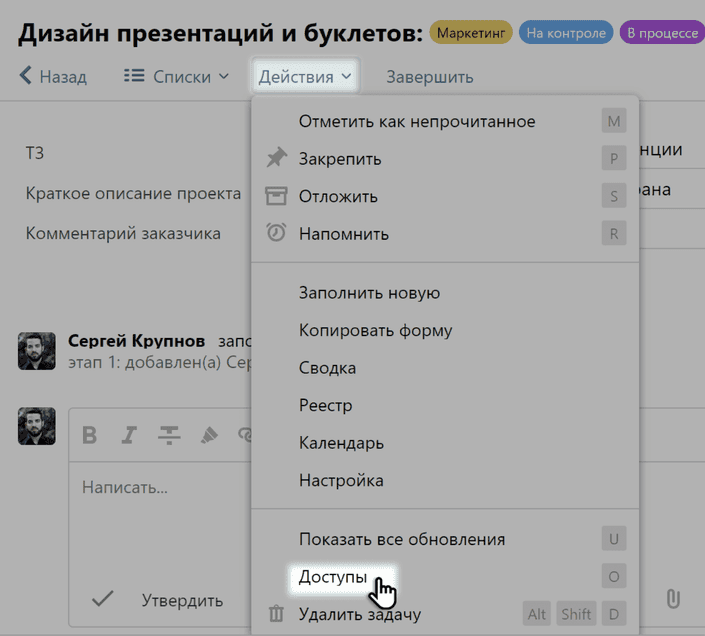This screenshot has height=636, width=705.
Task: Toggle italic formatting in the comment editor
Action: 128,435
